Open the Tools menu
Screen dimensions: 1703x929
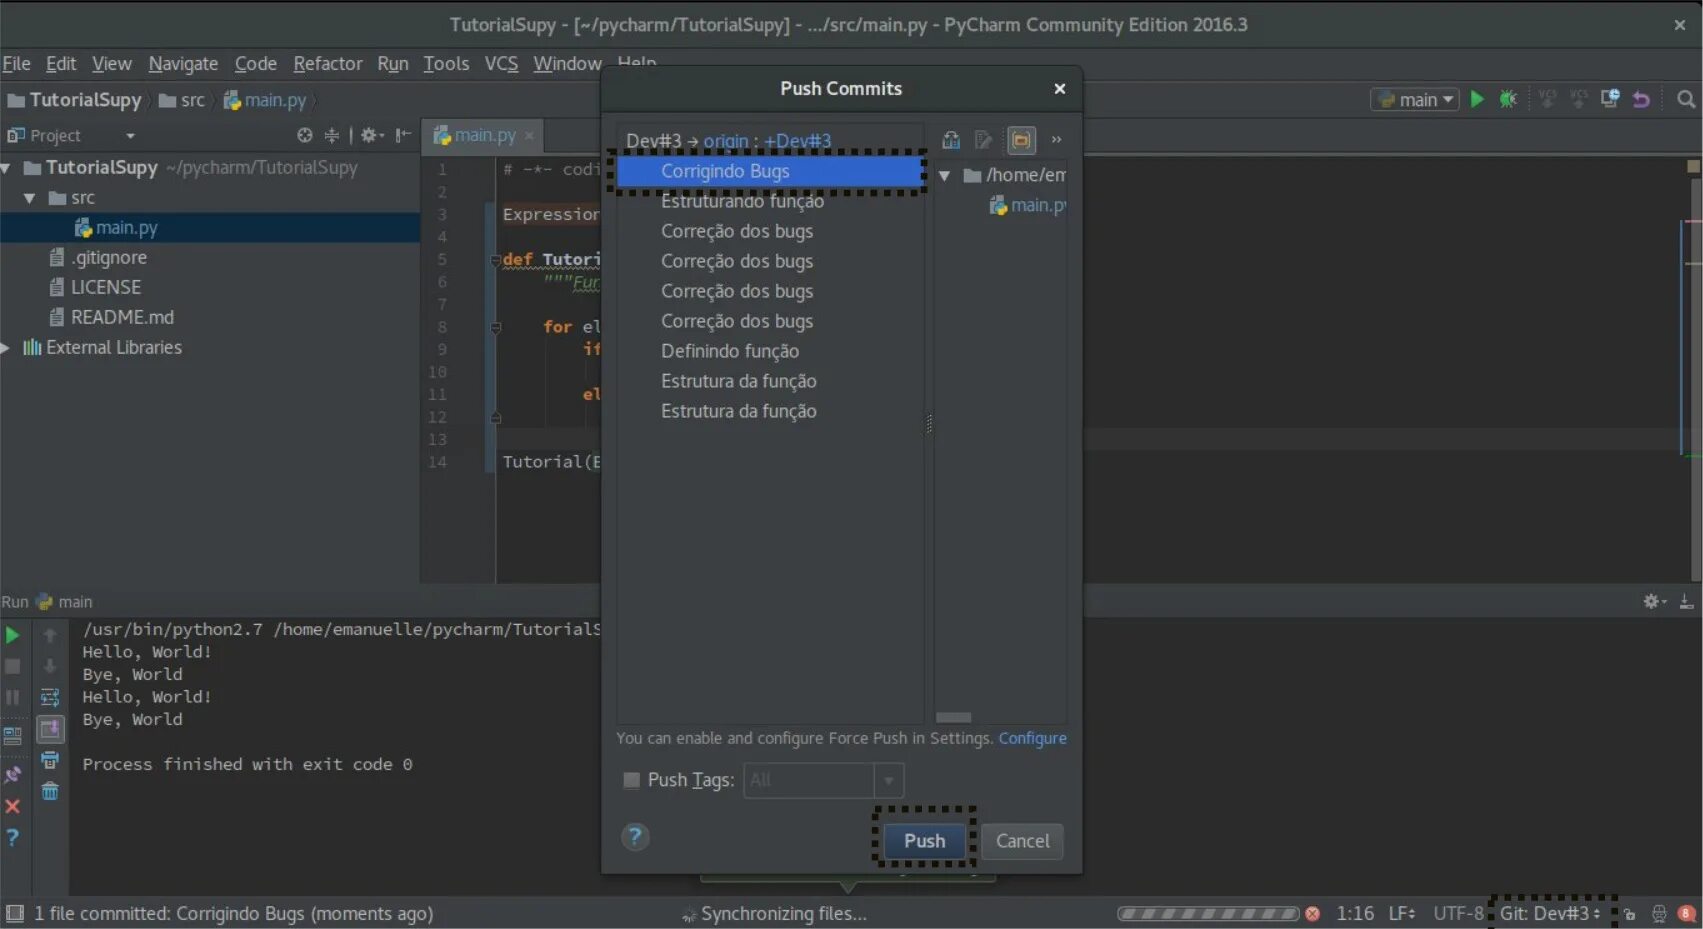point(446,63)
